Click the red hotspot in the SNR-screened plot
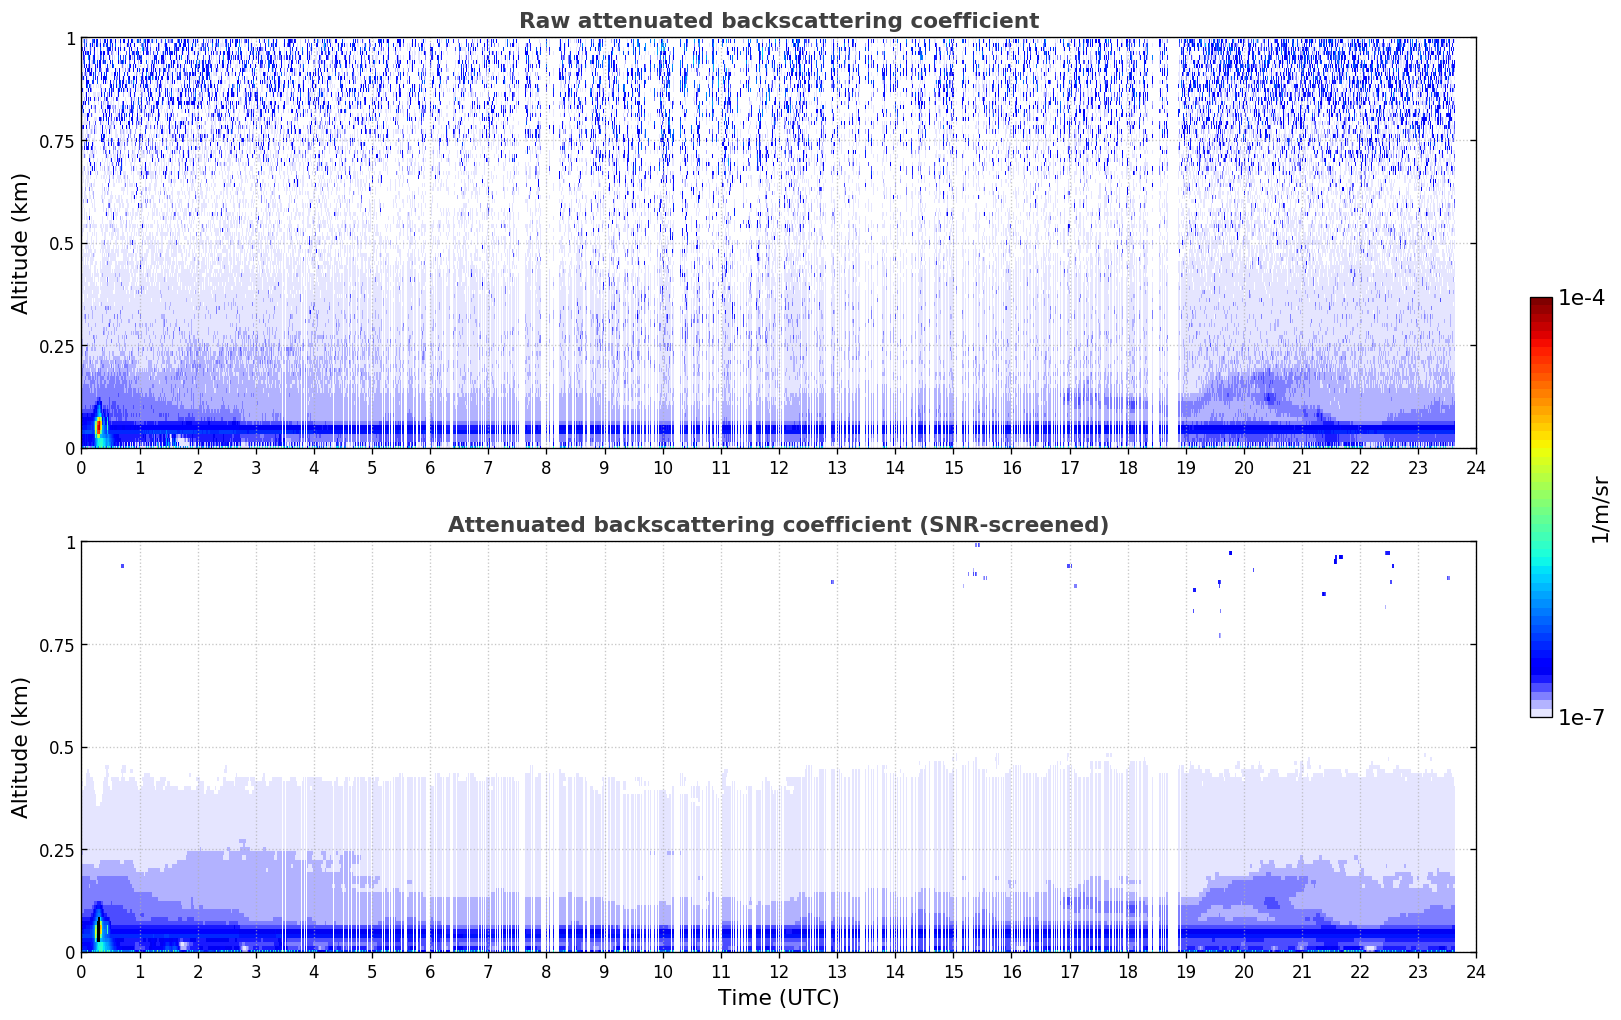Screen dimensions: 1621x1020 click(x=98, y=930)
